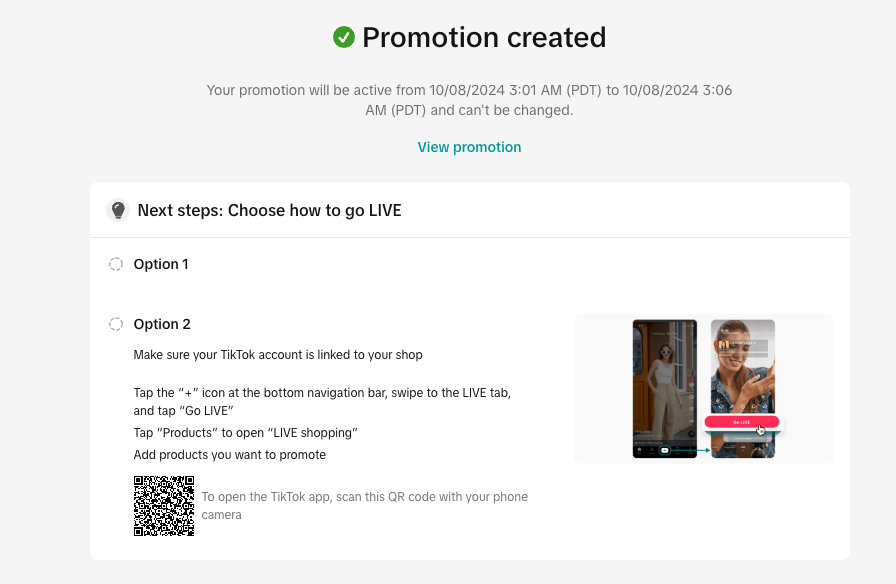Click the 'Make sure your TikTok account is linked' step

(x=278, y=354)
